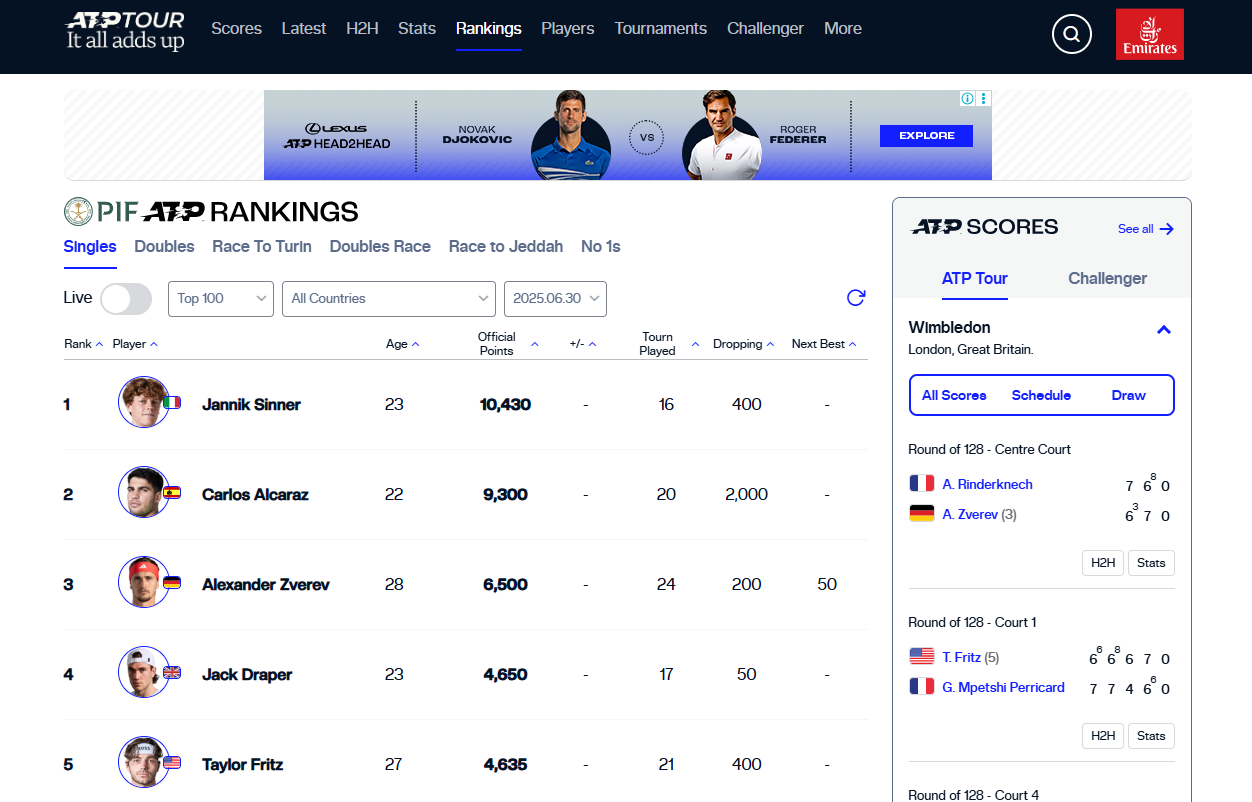1252x802 pixels.
Task: Open G. Mpetshi Perricard player link
Action: pyautogui.click(x=1003, y=687)
